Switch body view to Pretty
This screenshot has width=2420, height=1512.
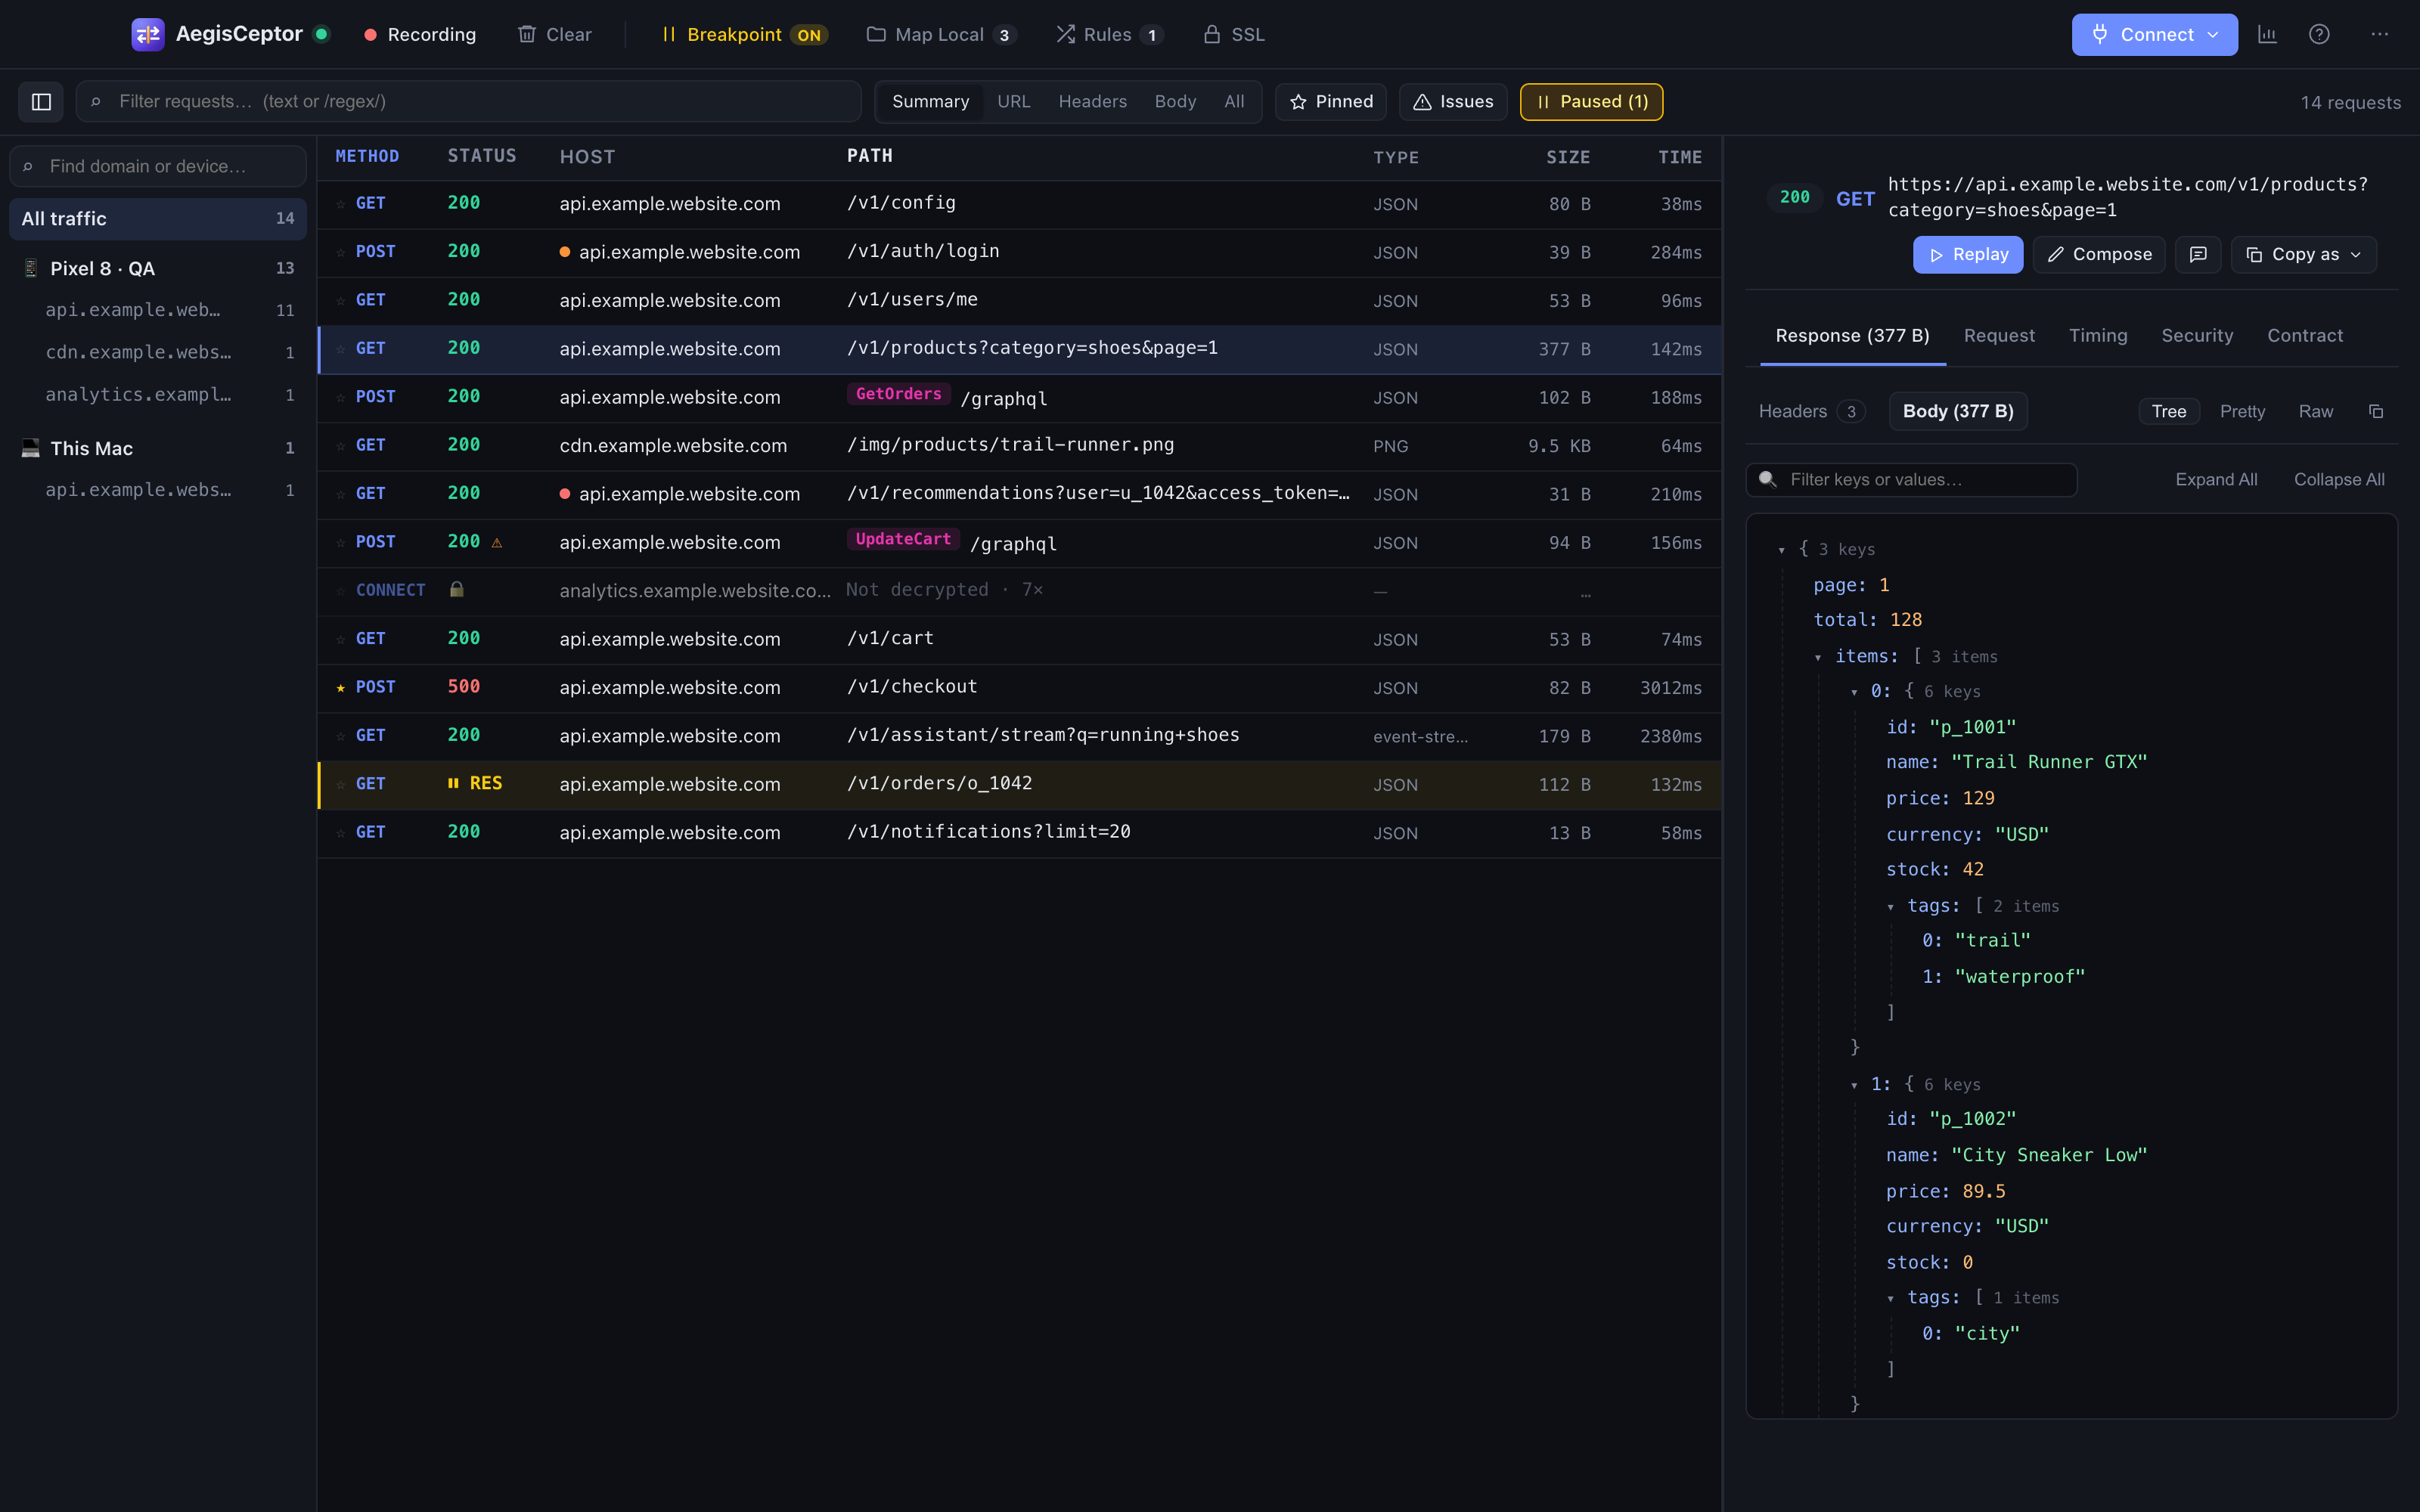(x=2242, y=411)
